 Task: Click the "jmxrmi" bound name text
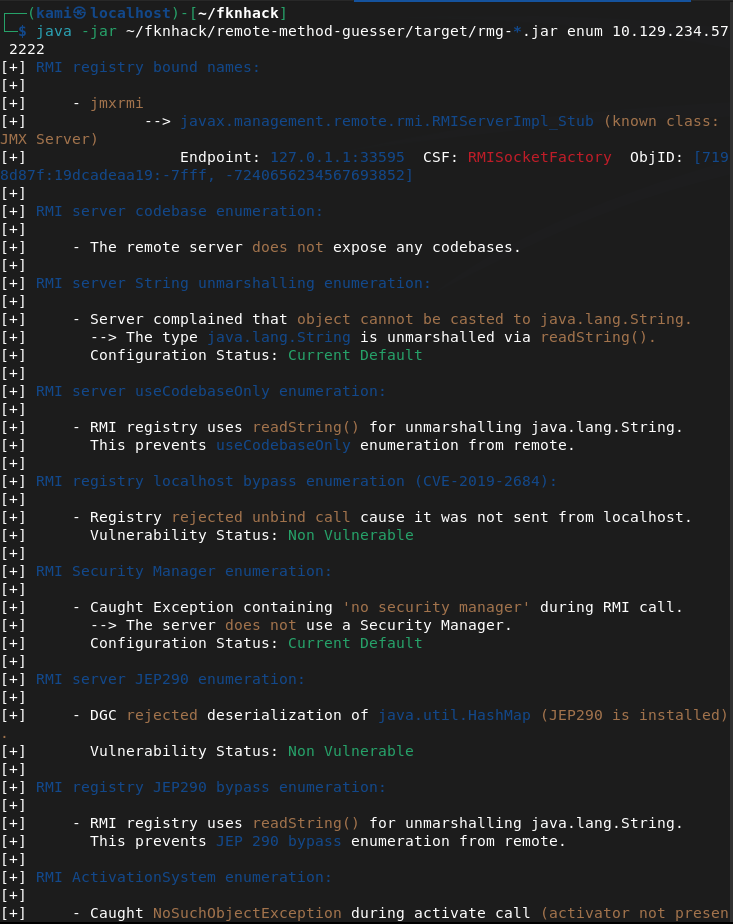(116, 103)
